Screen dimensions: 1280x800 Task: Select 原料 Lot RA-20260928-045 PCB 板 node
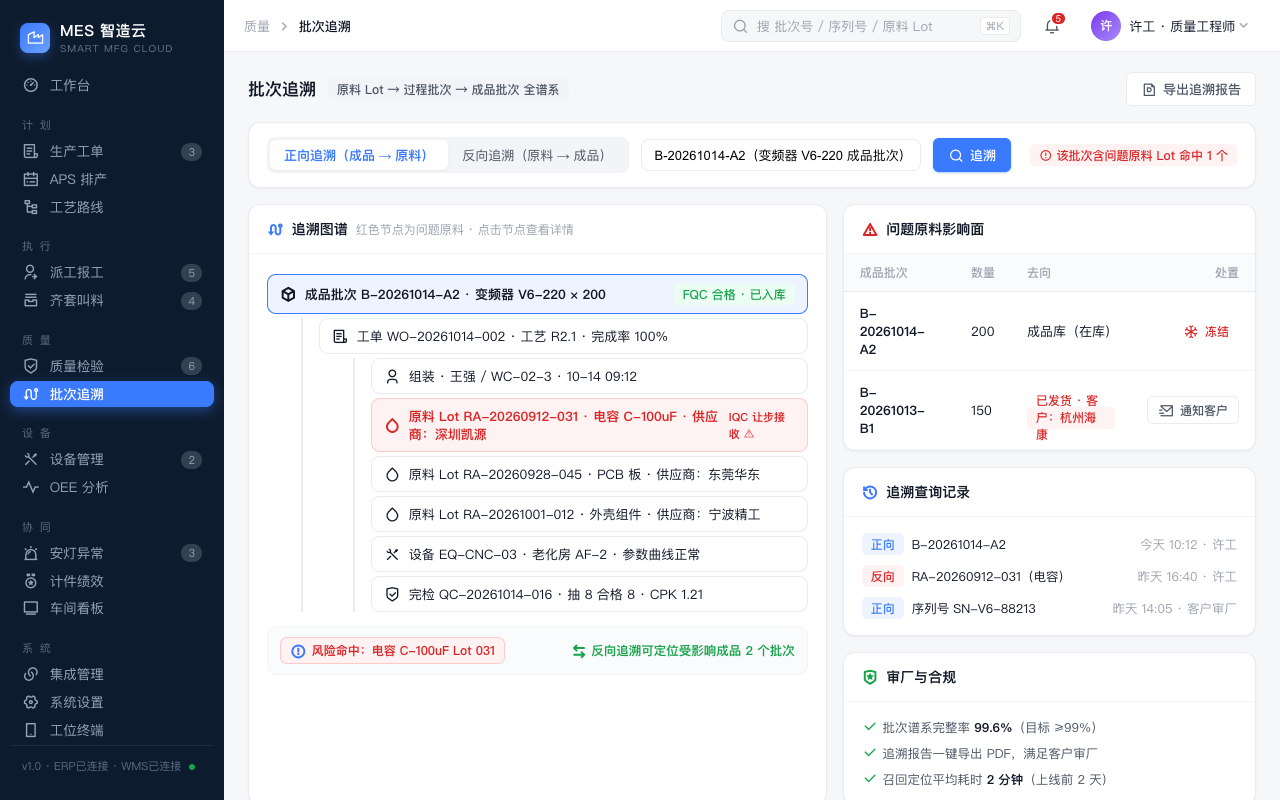pos(589,474)
